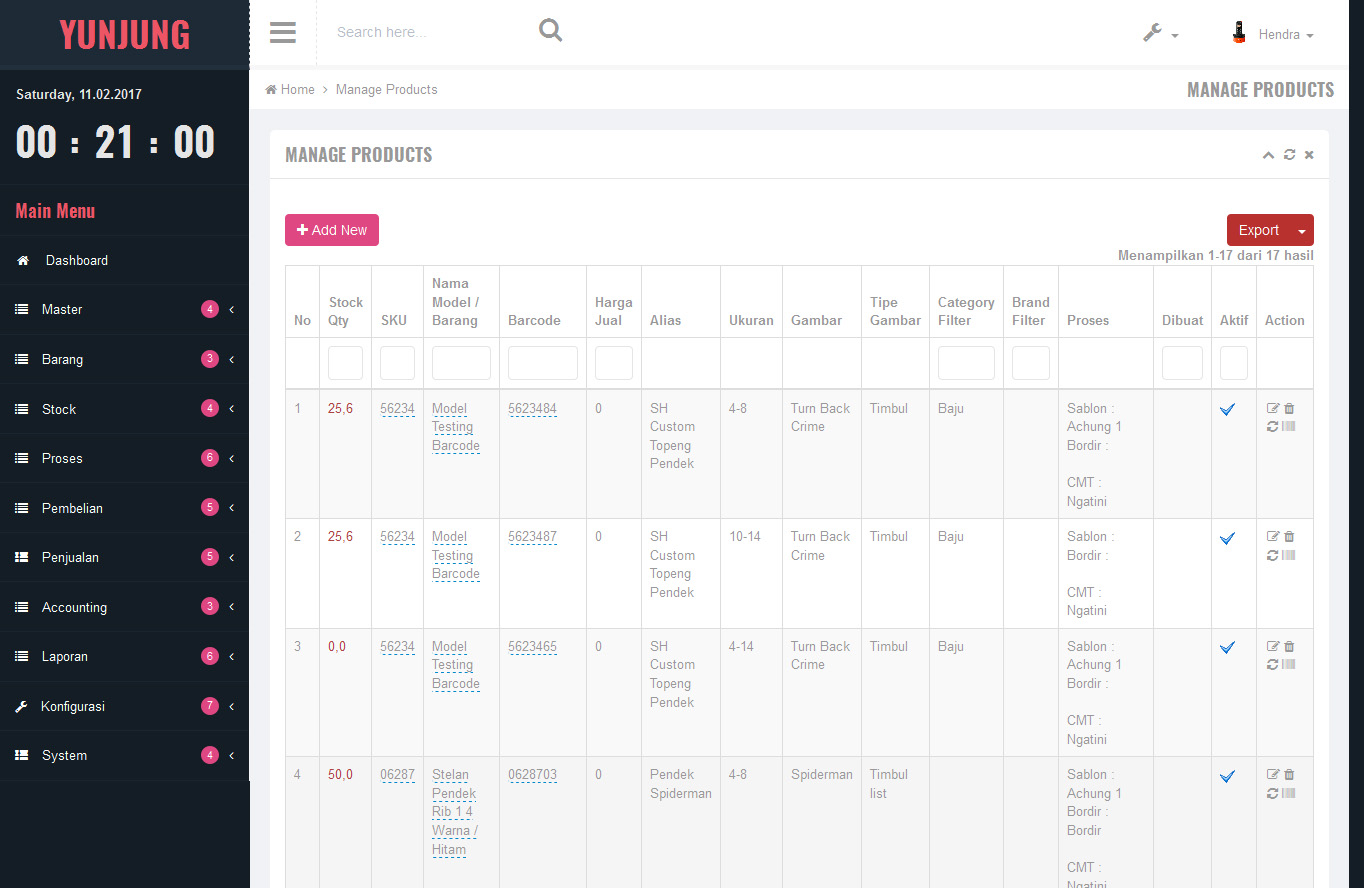Open the Hendra user dropdown
The width and height of the screenshot is (1364, 888).
point(1273,34)
